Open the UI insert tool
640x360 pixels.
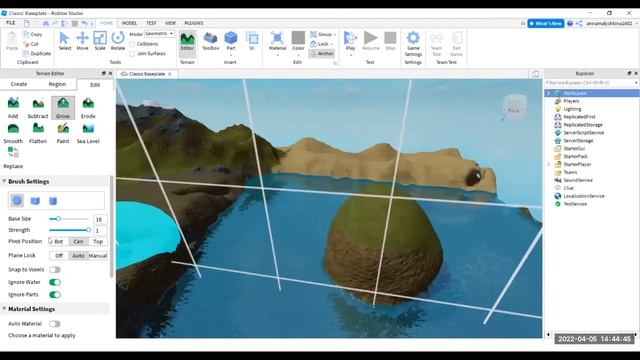[x=252, y=41]
